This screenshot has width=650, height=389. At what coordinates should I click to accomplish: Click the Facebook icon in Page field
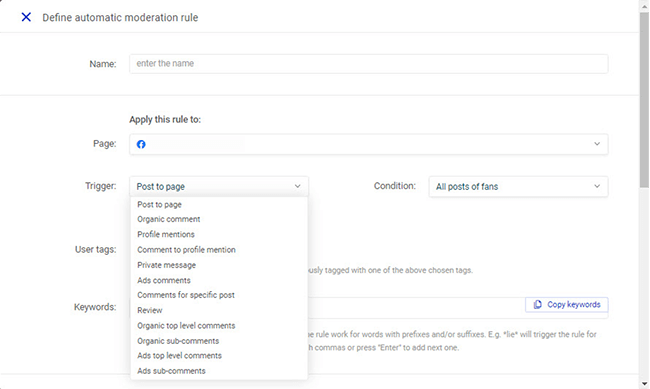[141, 144]
